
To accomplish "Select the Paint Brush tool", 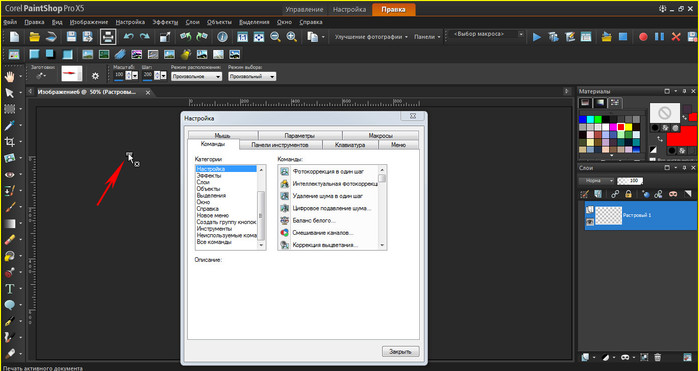I will [x=9, y=207].
